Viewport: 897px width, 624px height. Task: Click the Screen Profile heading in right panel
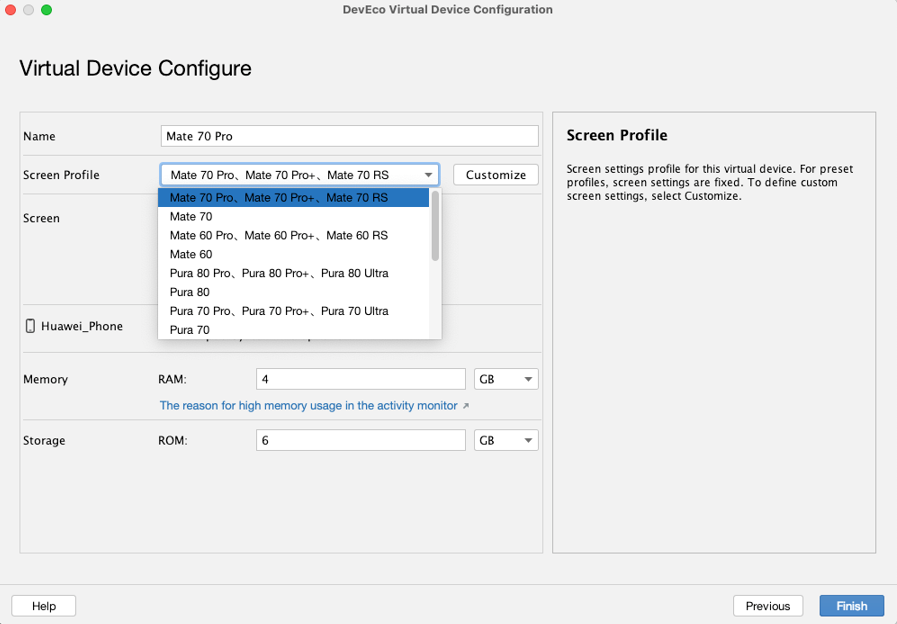click(x=617, y=135)
